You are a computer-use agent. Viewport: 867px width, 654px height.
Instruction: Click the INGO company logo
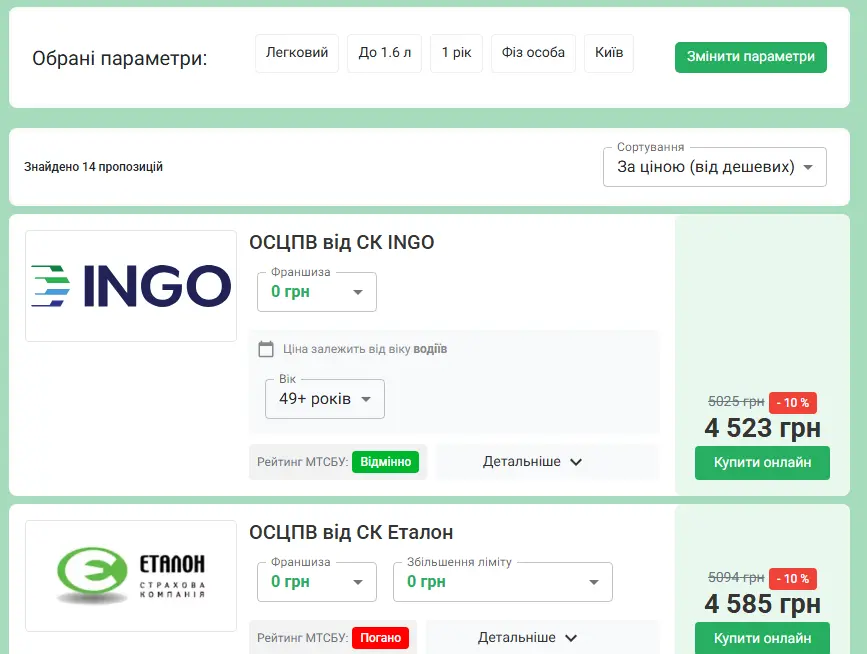131,286
